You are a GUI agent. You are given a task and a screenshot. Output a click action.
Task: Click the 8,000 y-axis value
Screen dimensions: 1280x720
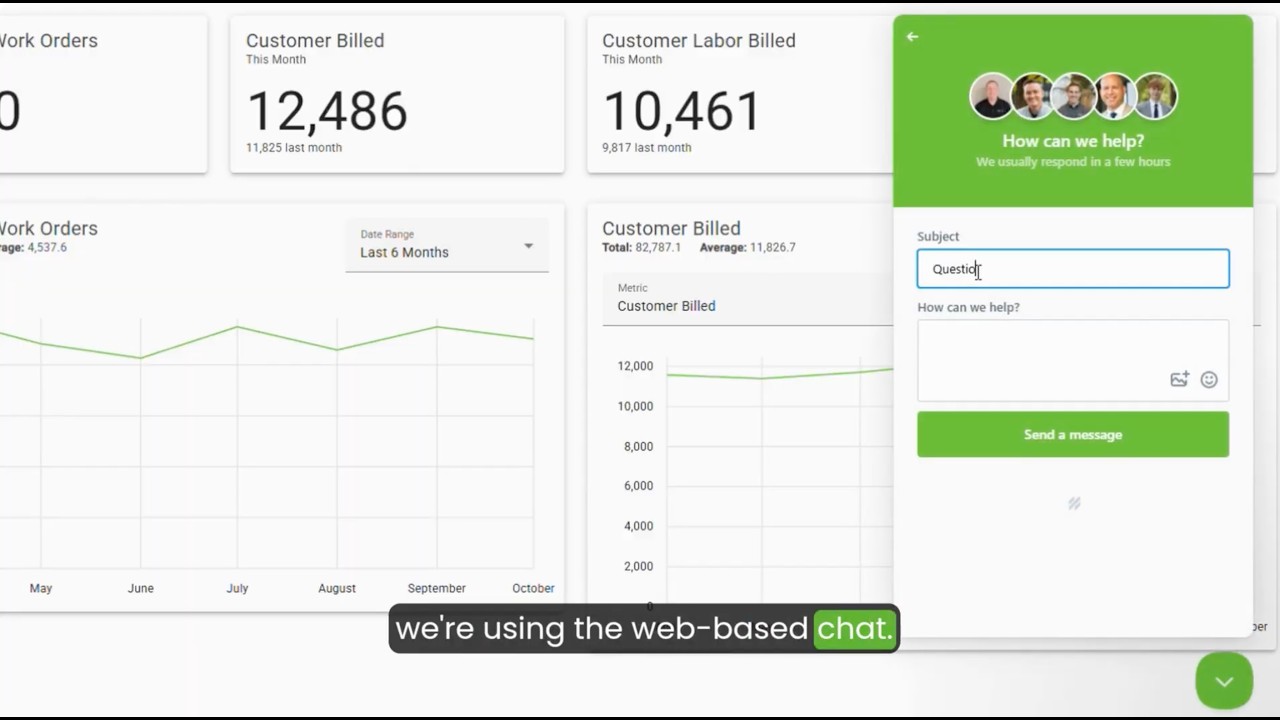(x=638, y=446)
